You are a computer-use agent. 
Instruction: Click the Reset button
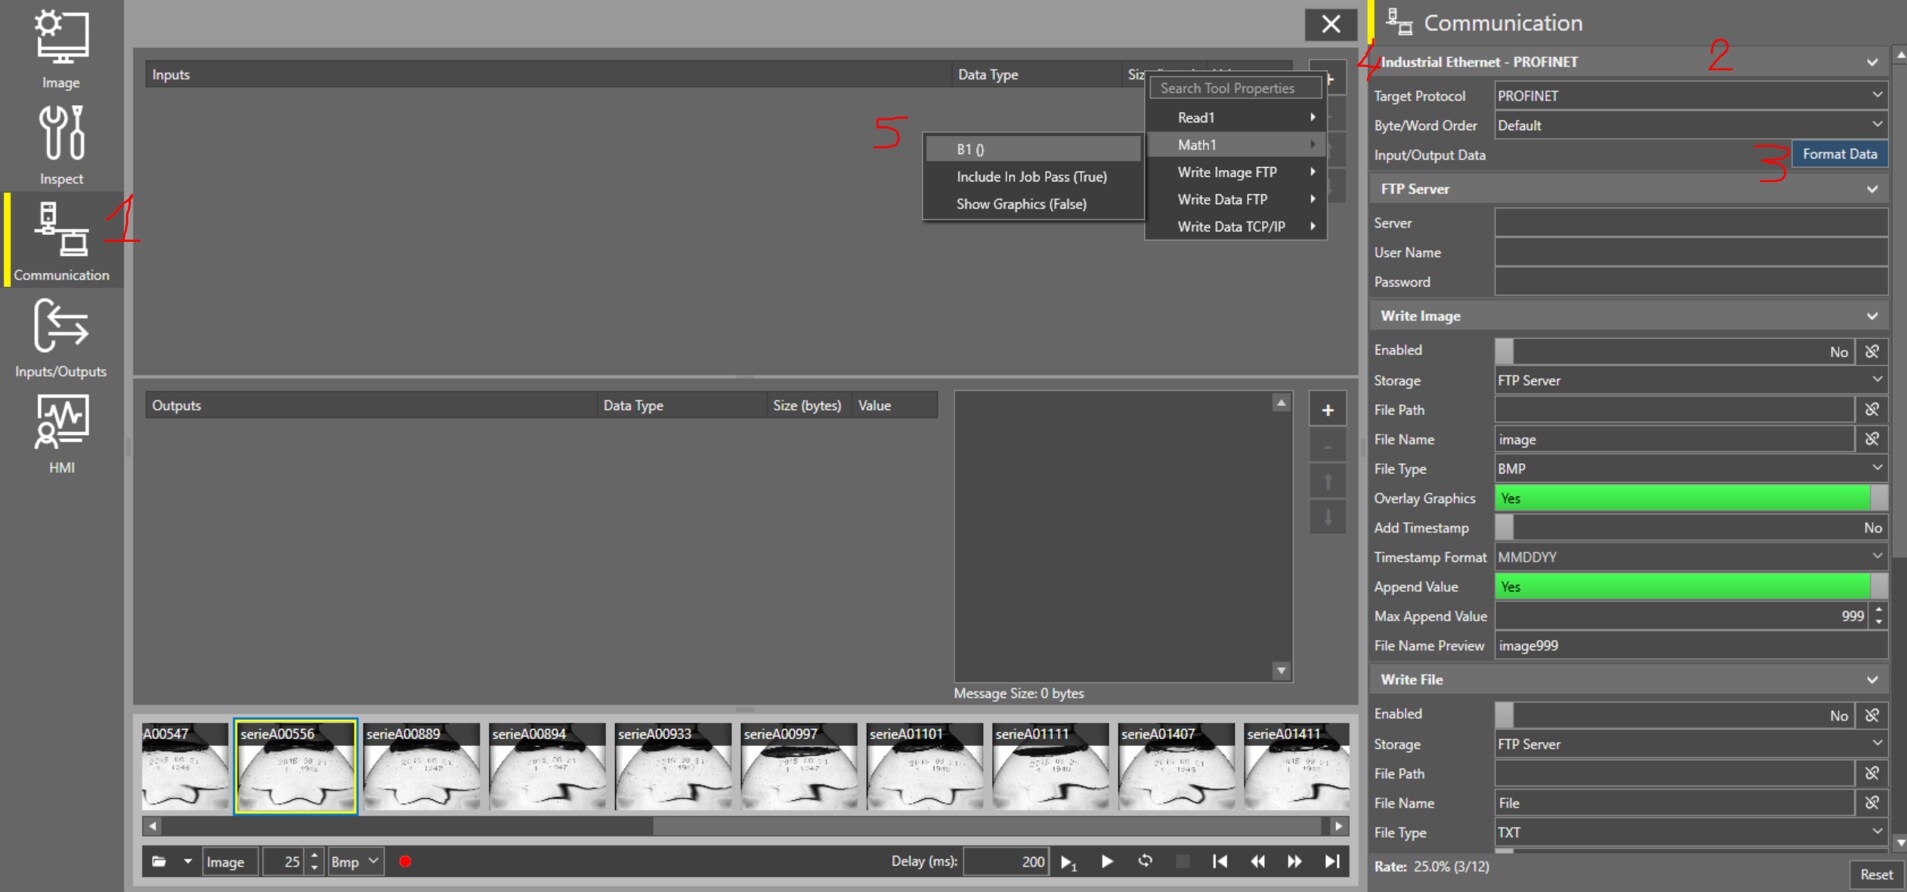1875,874
